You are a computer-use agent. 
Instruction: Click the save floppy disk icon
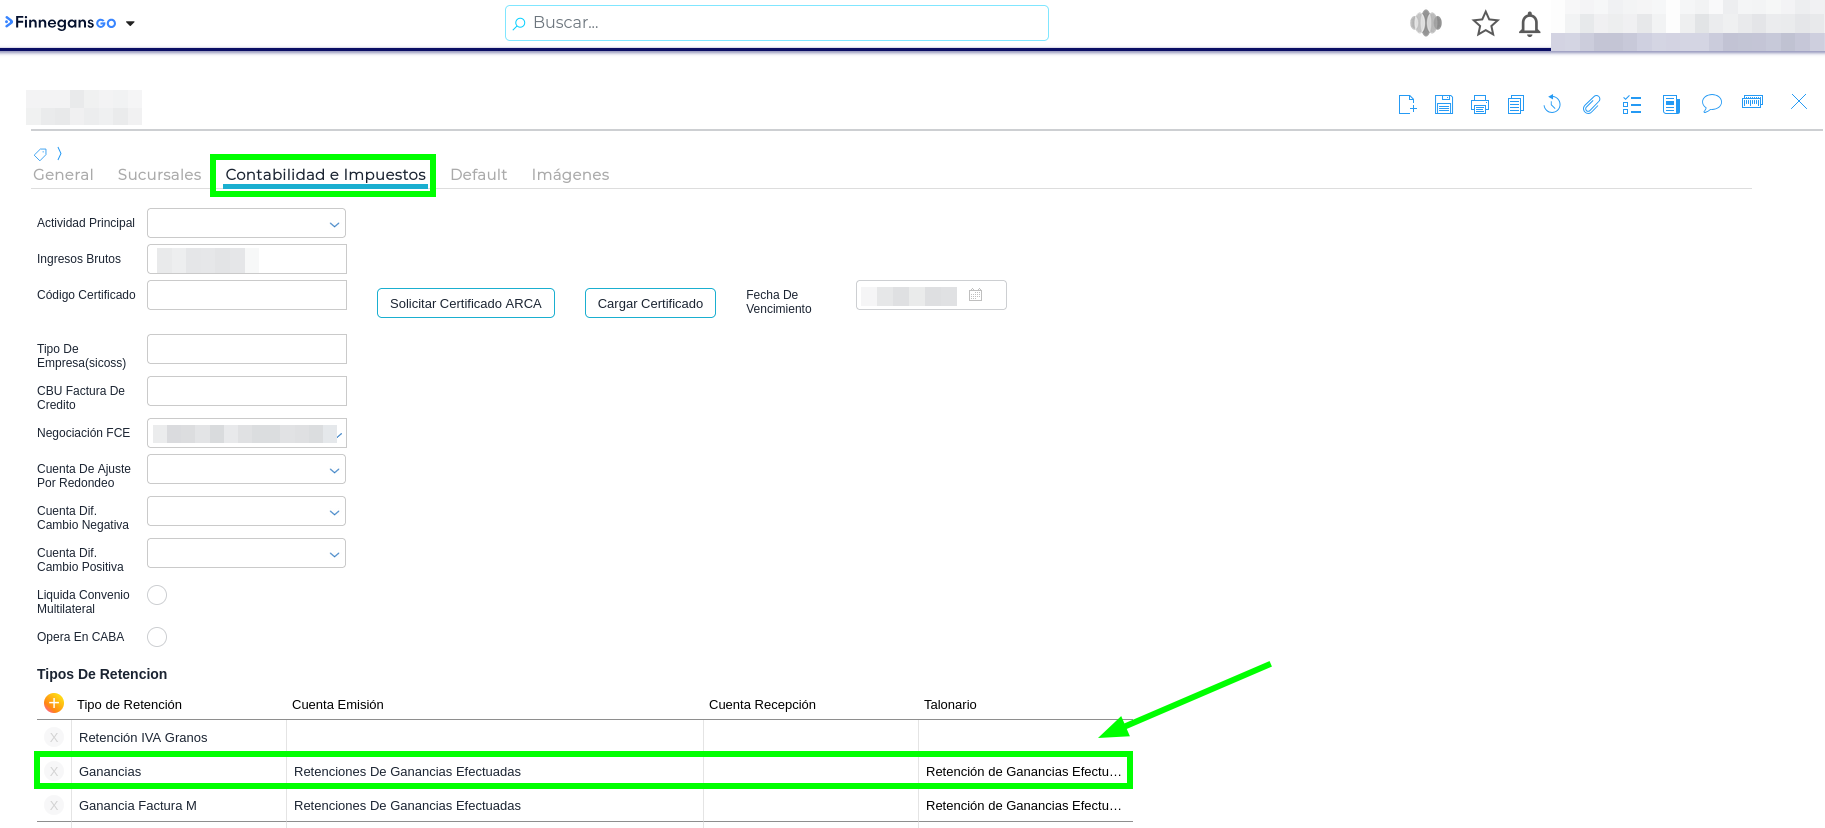click(x=1443, y=104)
